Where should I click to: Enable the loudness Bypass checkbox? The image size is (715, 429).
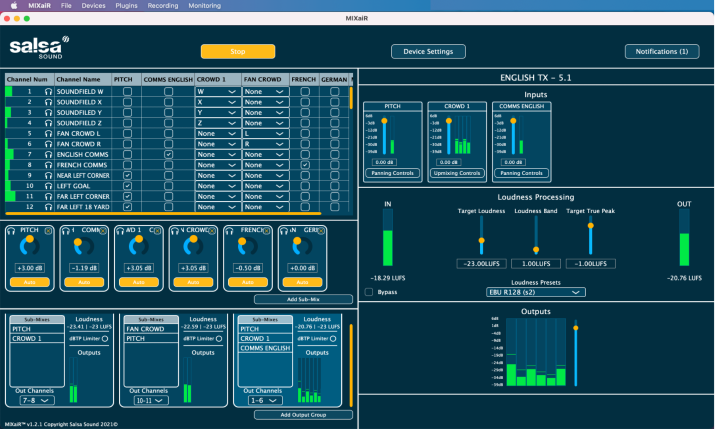[369, 292]
